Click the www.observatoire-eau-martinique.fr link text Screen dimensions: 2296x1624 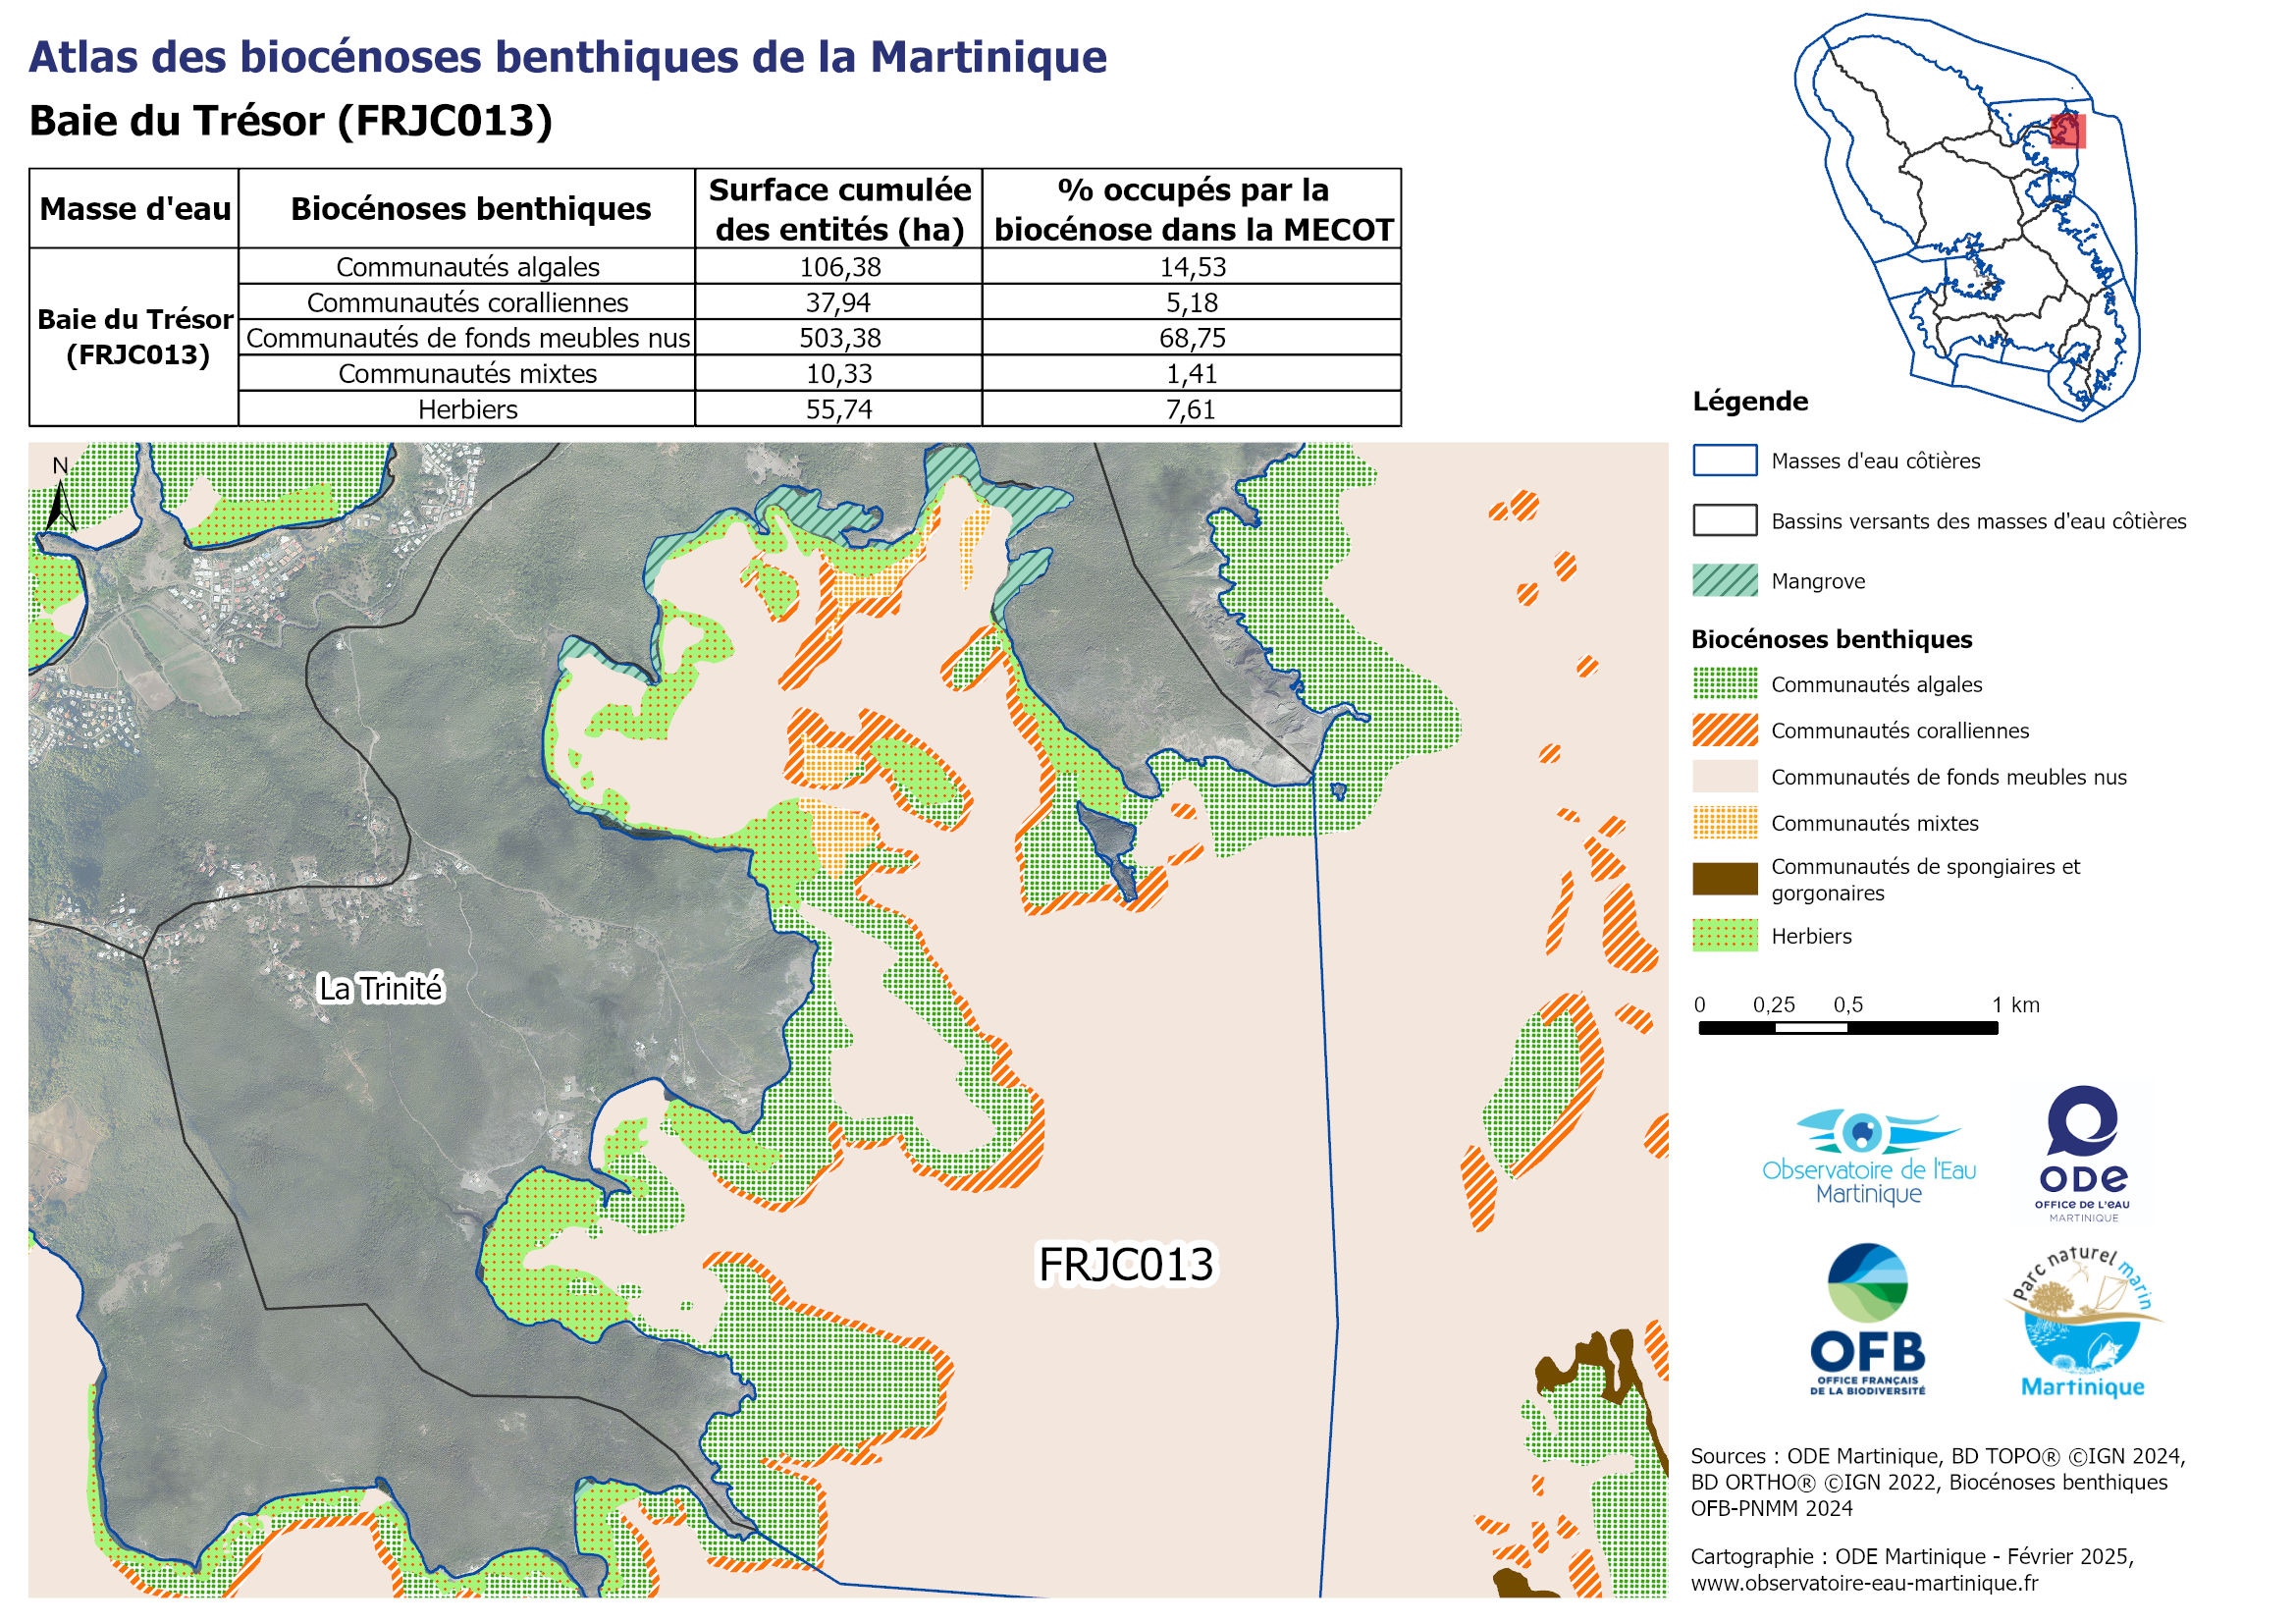click(1864, 1583)
